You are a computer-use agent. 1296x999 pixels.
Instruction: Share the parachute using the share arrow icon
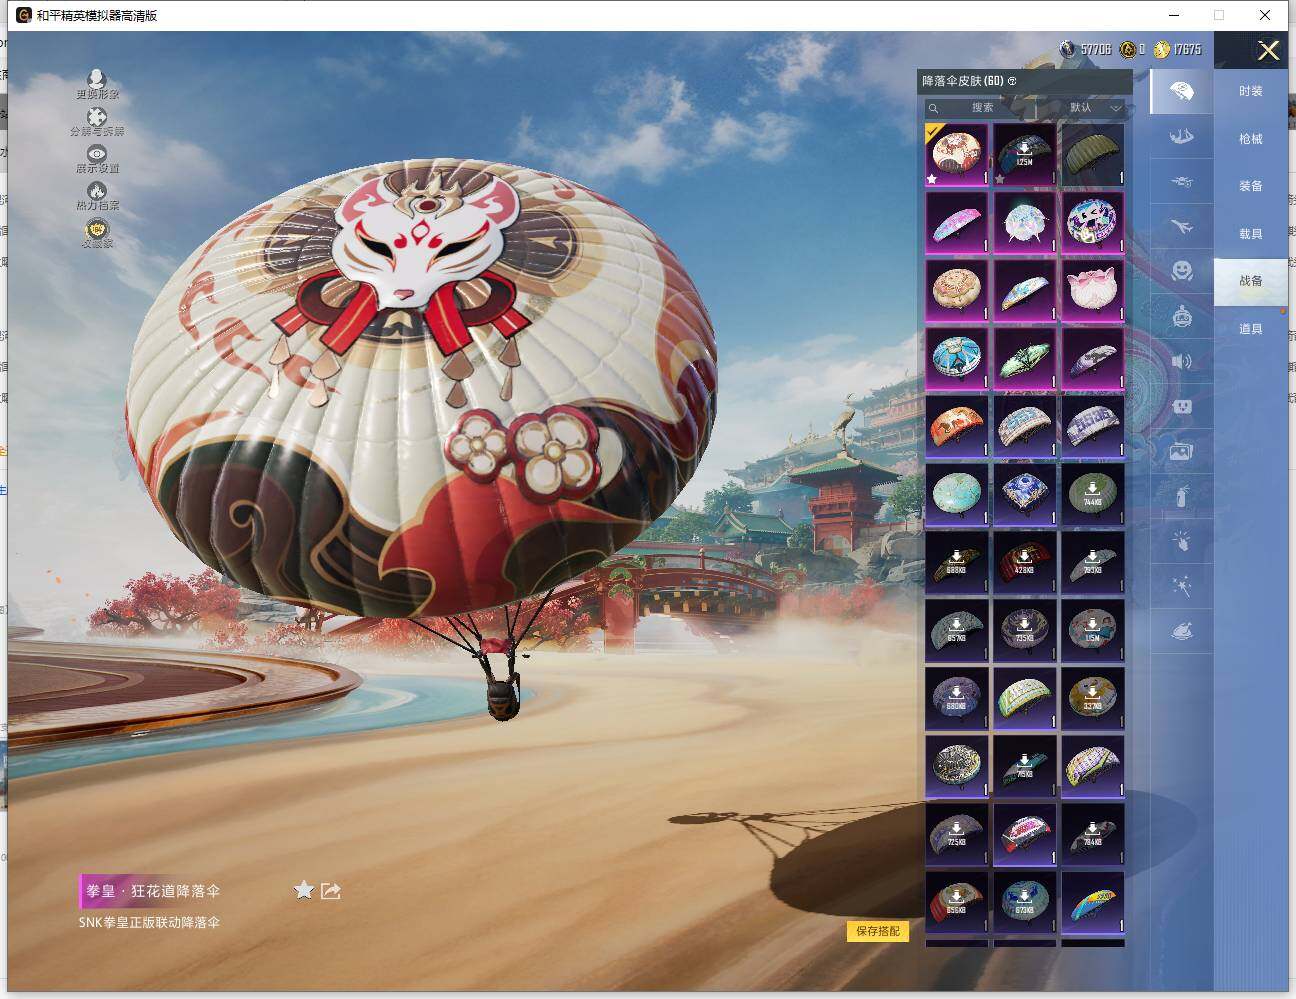click(x=331, y=890)
